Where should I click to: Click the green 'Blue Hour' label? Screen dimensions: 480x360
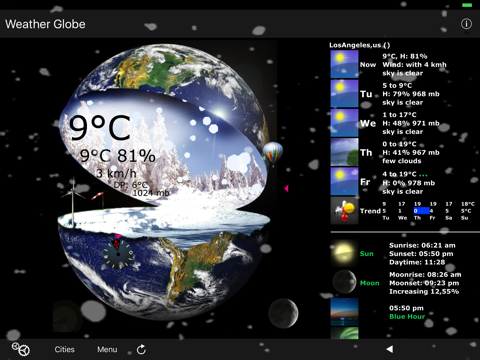coord(407,317)
